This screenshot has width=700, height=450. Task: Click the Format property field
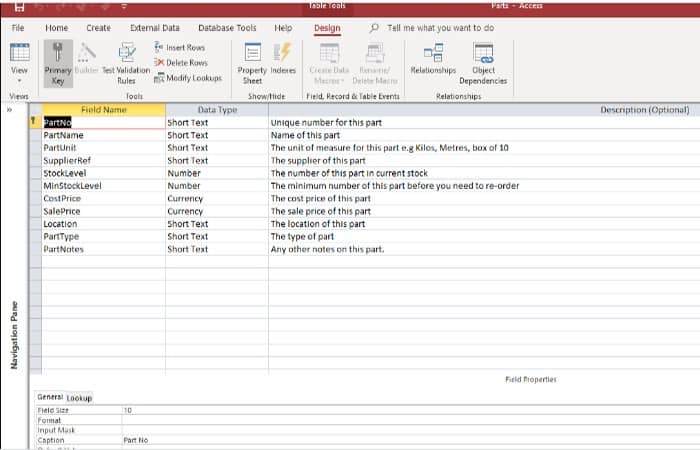411,420
